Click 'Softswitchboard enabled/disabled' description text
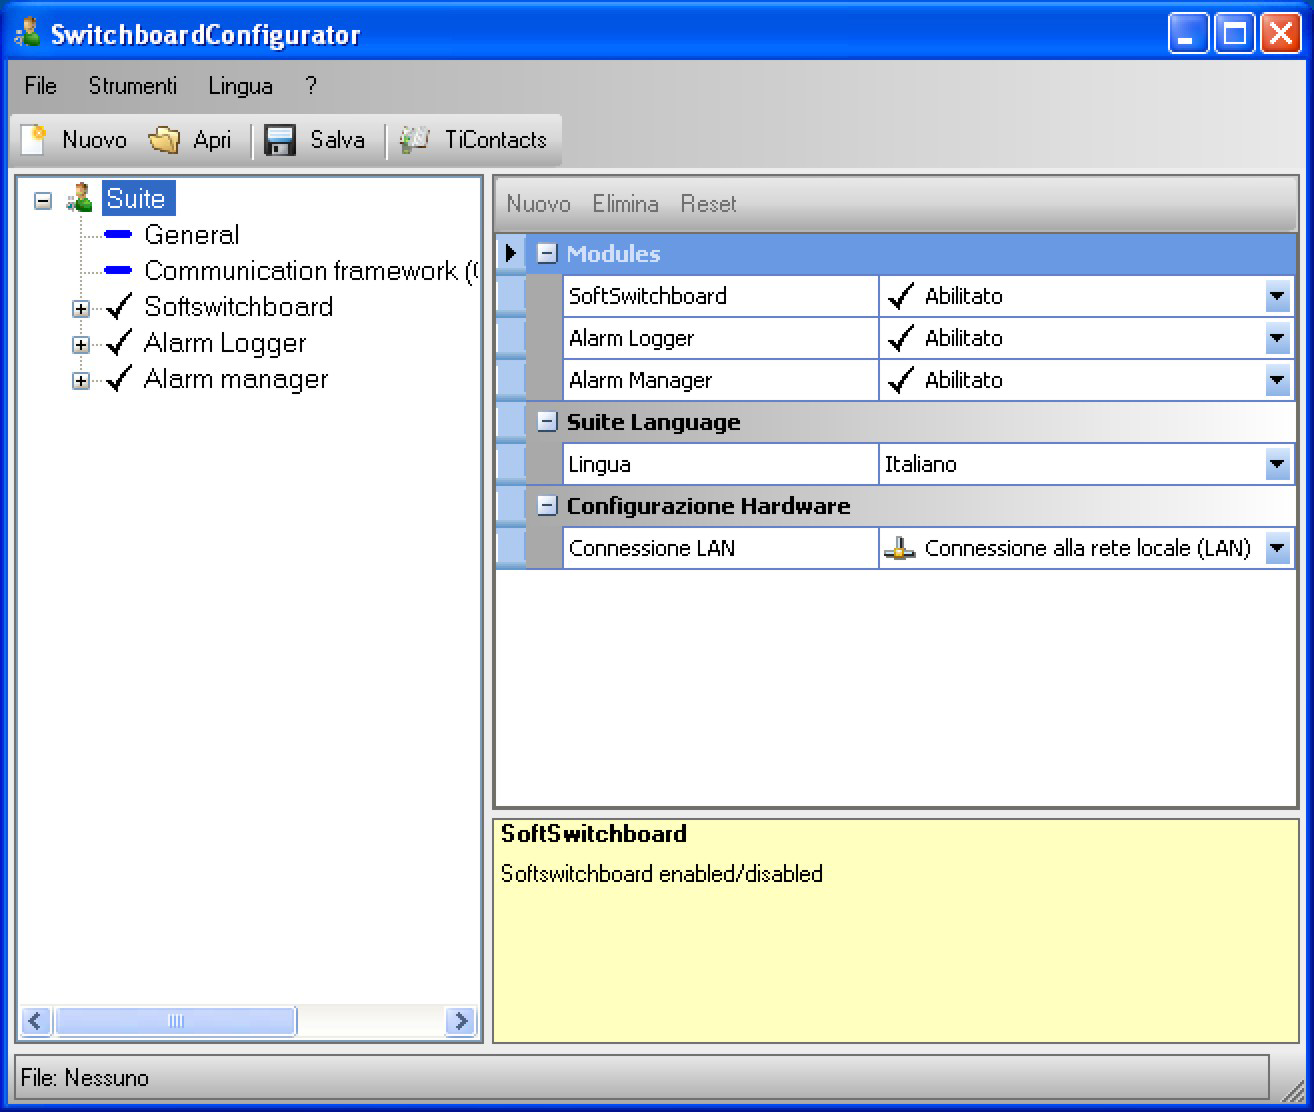 point(661,874)
